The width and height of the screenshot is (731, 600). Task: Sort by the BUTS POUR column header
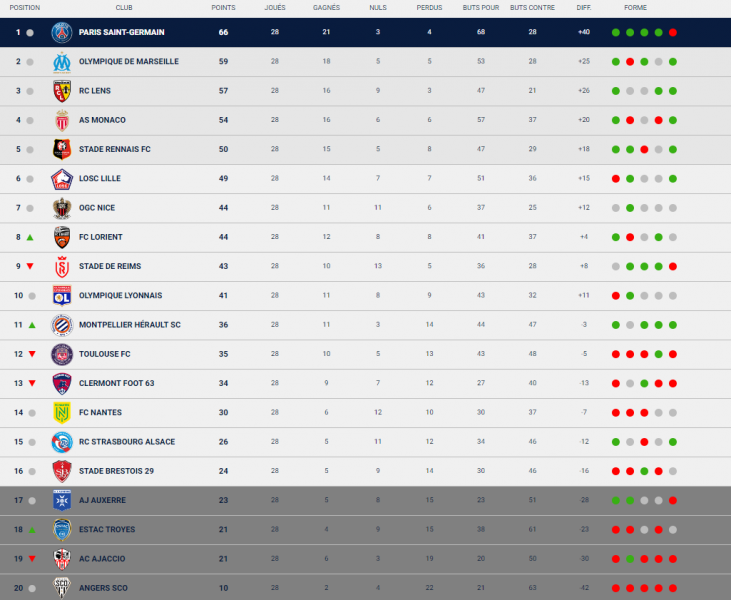coord(481,7)
